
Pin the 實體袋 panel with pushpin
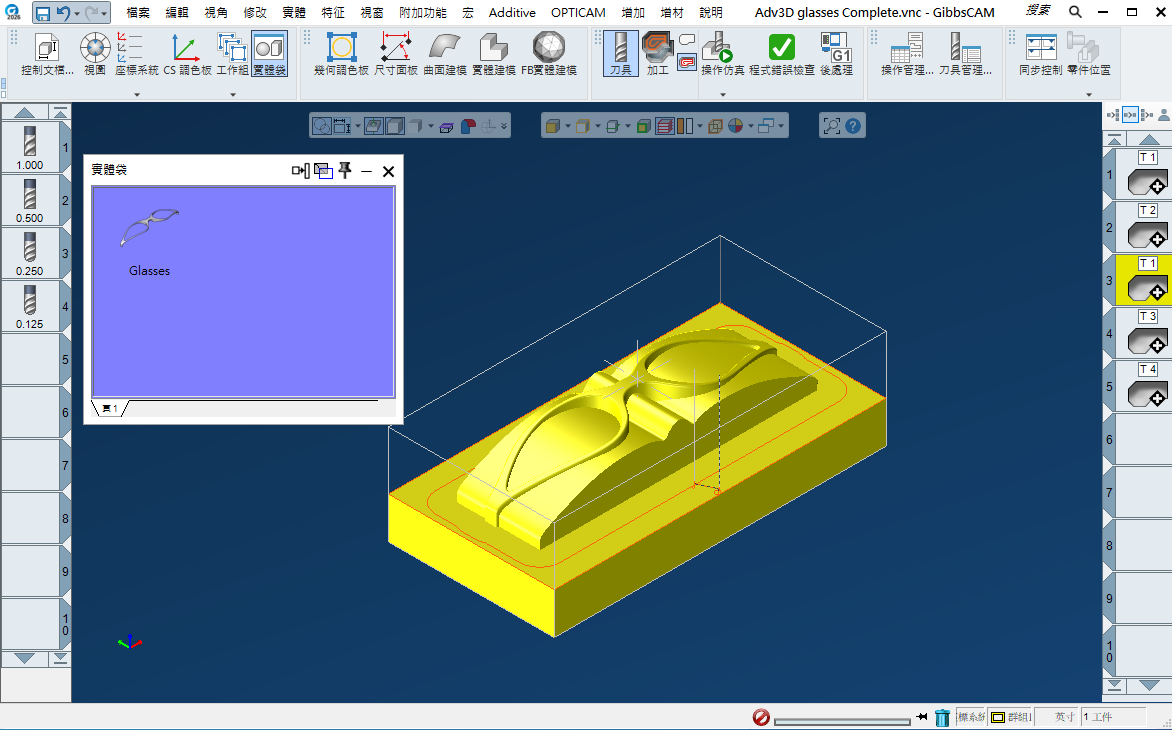coord(345,171)
